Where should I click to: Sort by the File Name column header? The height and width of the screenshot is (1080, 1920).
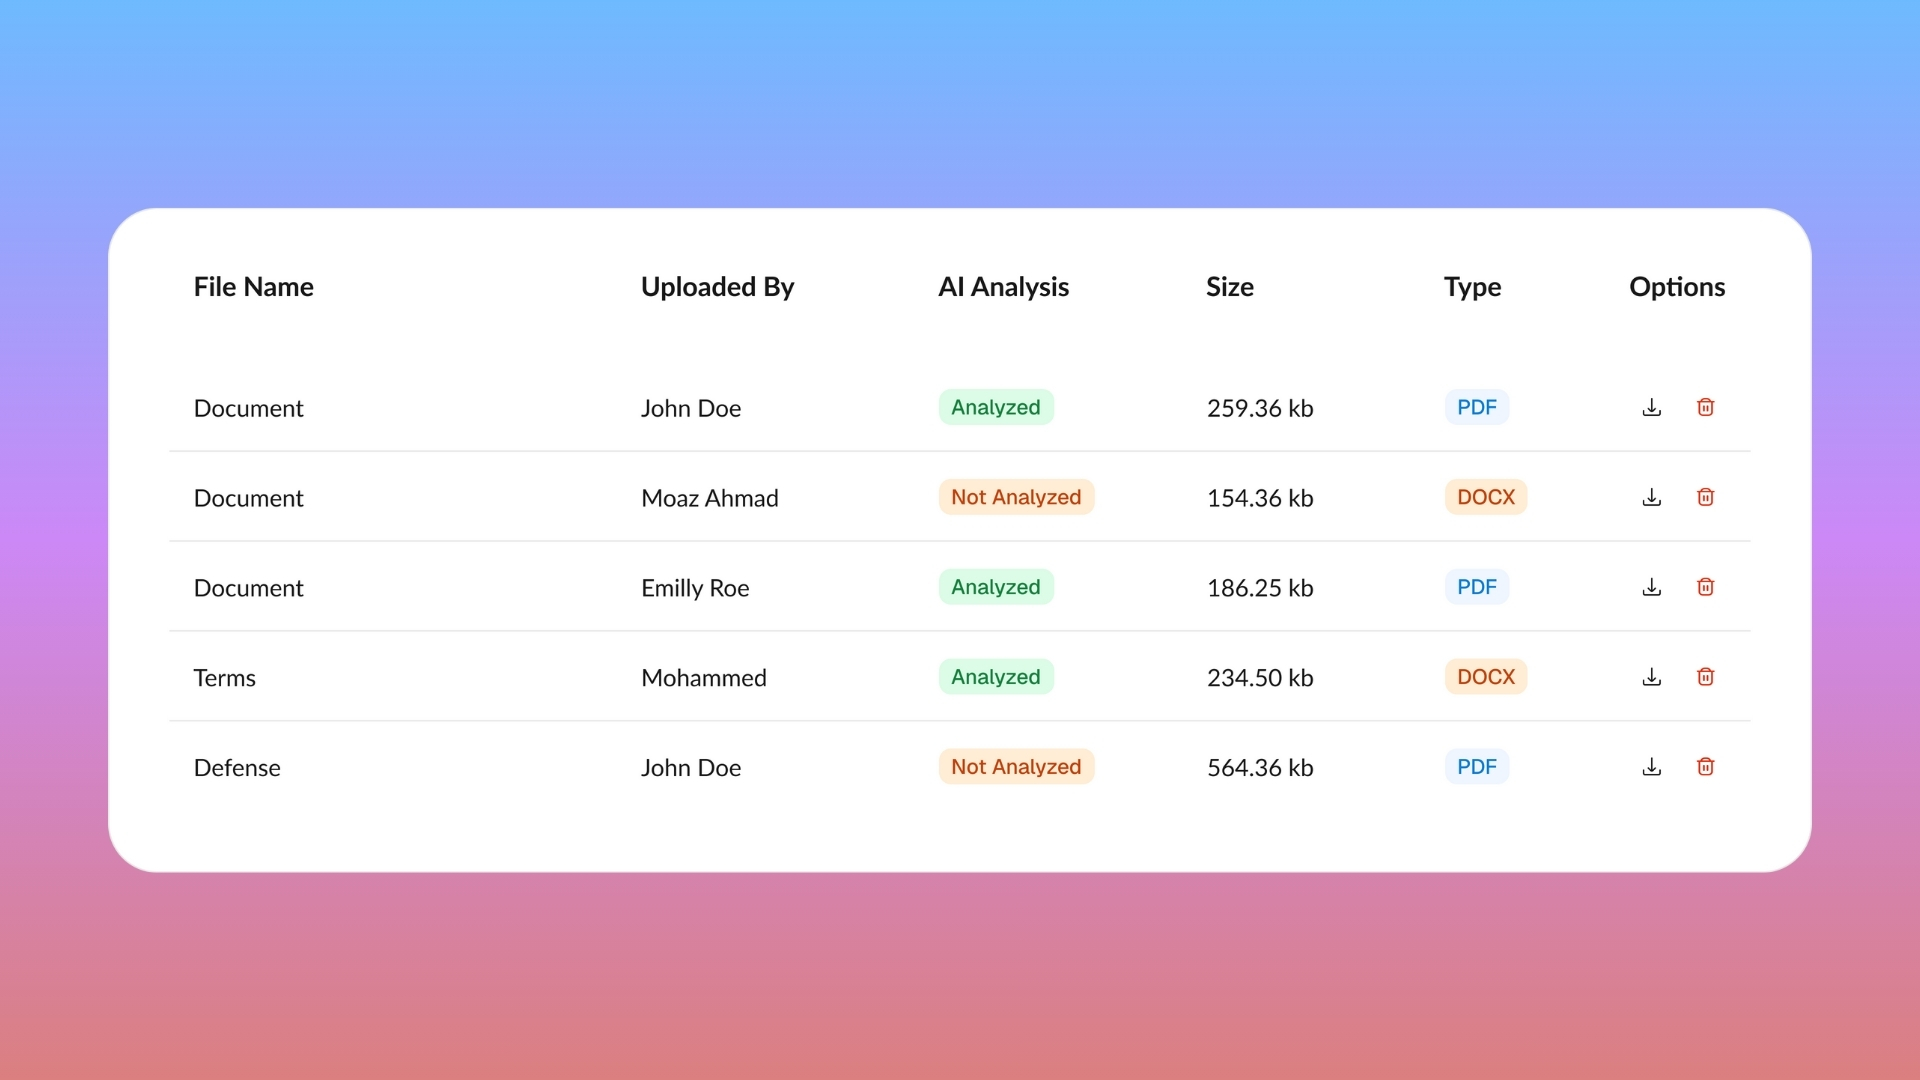[253, 287]
